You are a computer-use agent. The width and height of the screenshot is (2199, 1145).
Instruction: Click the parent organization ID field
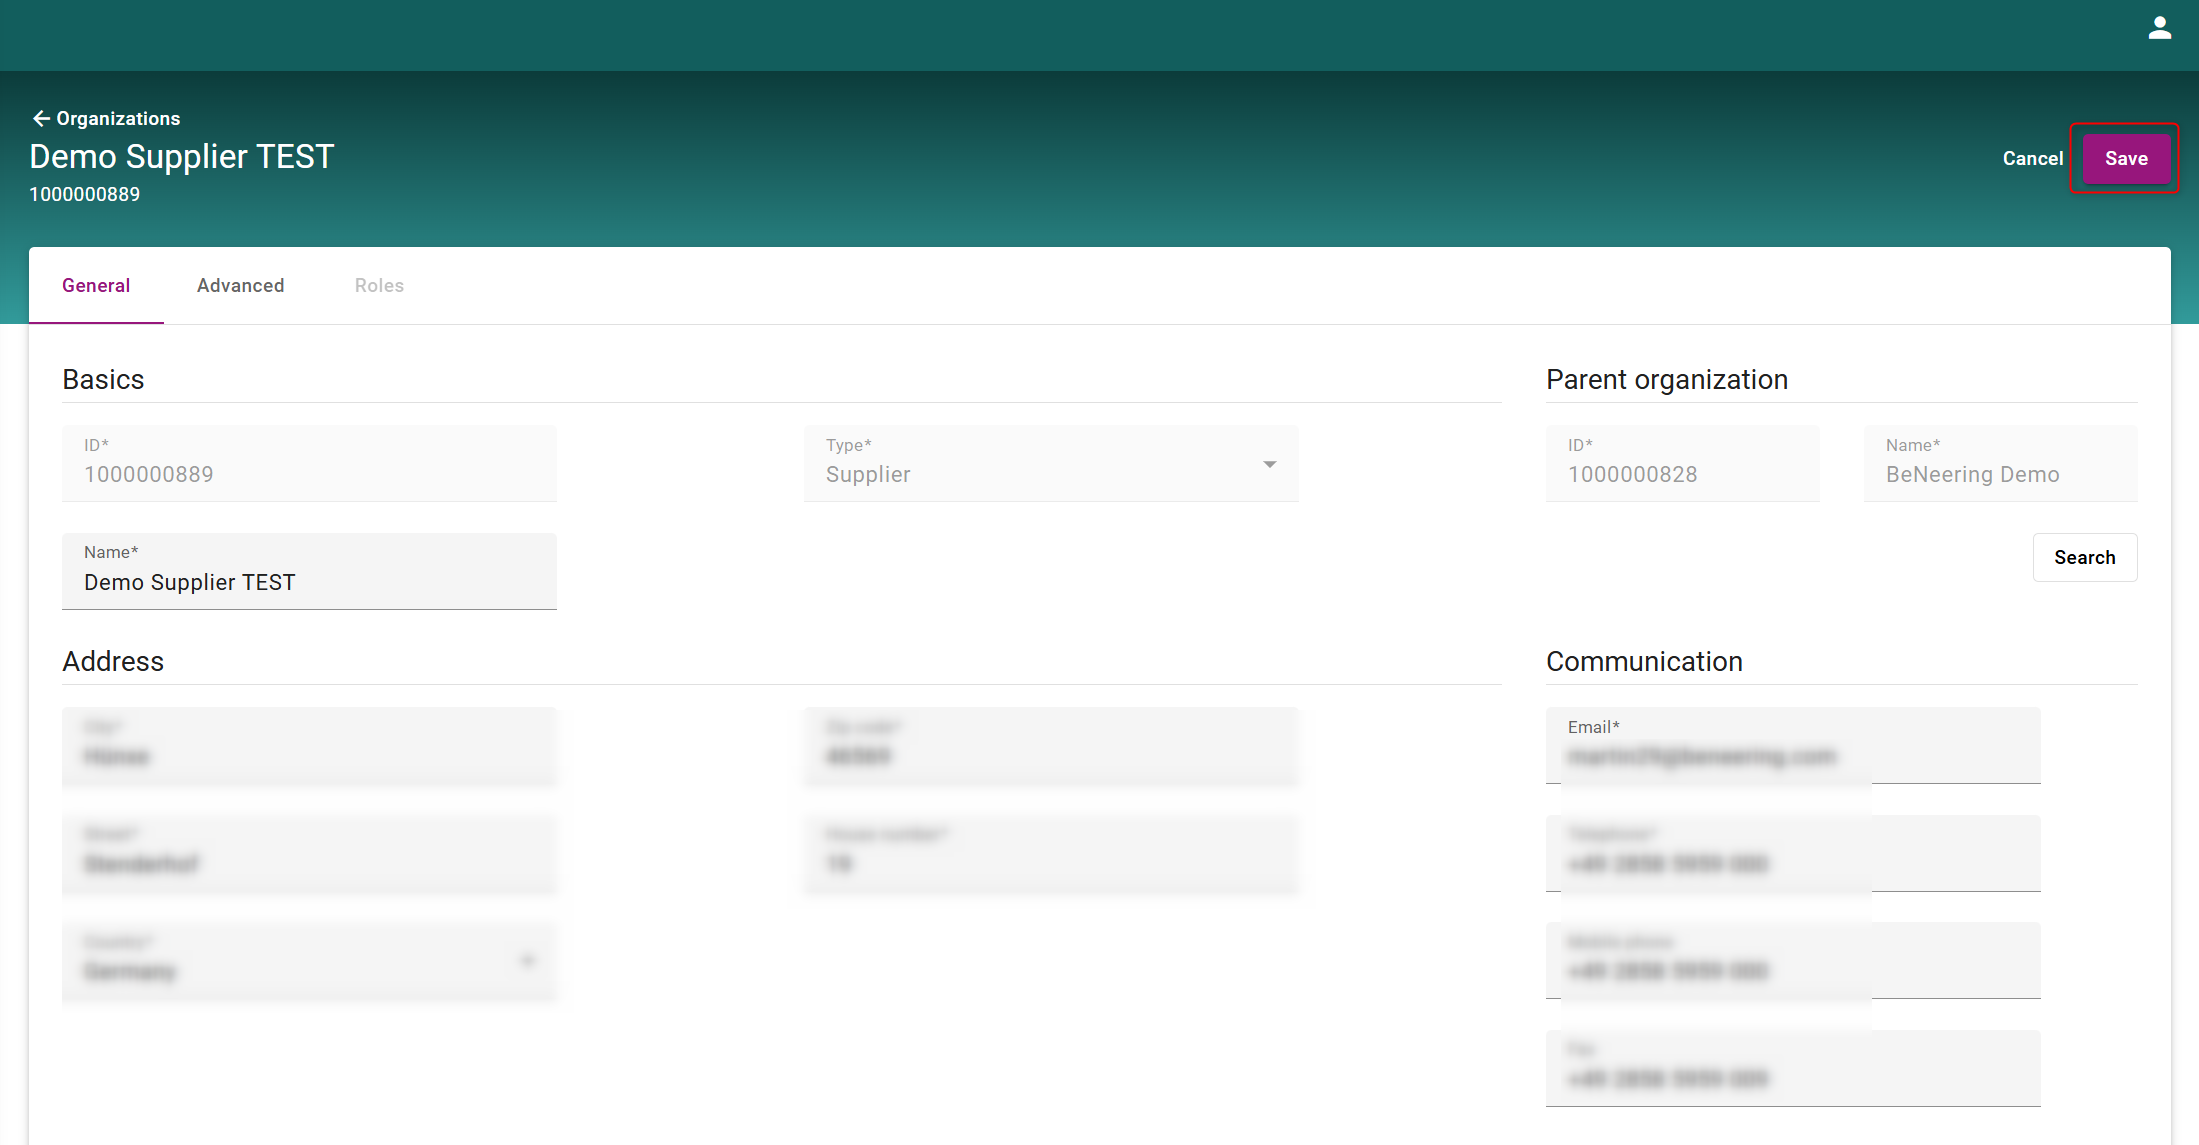pyautogui.click(x=1681, y=473)
